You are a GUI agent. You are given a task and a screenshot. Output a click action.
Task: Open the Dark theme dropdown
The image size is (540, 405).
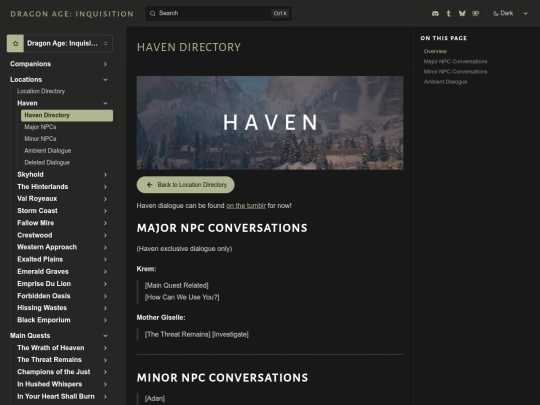point(510,13)
